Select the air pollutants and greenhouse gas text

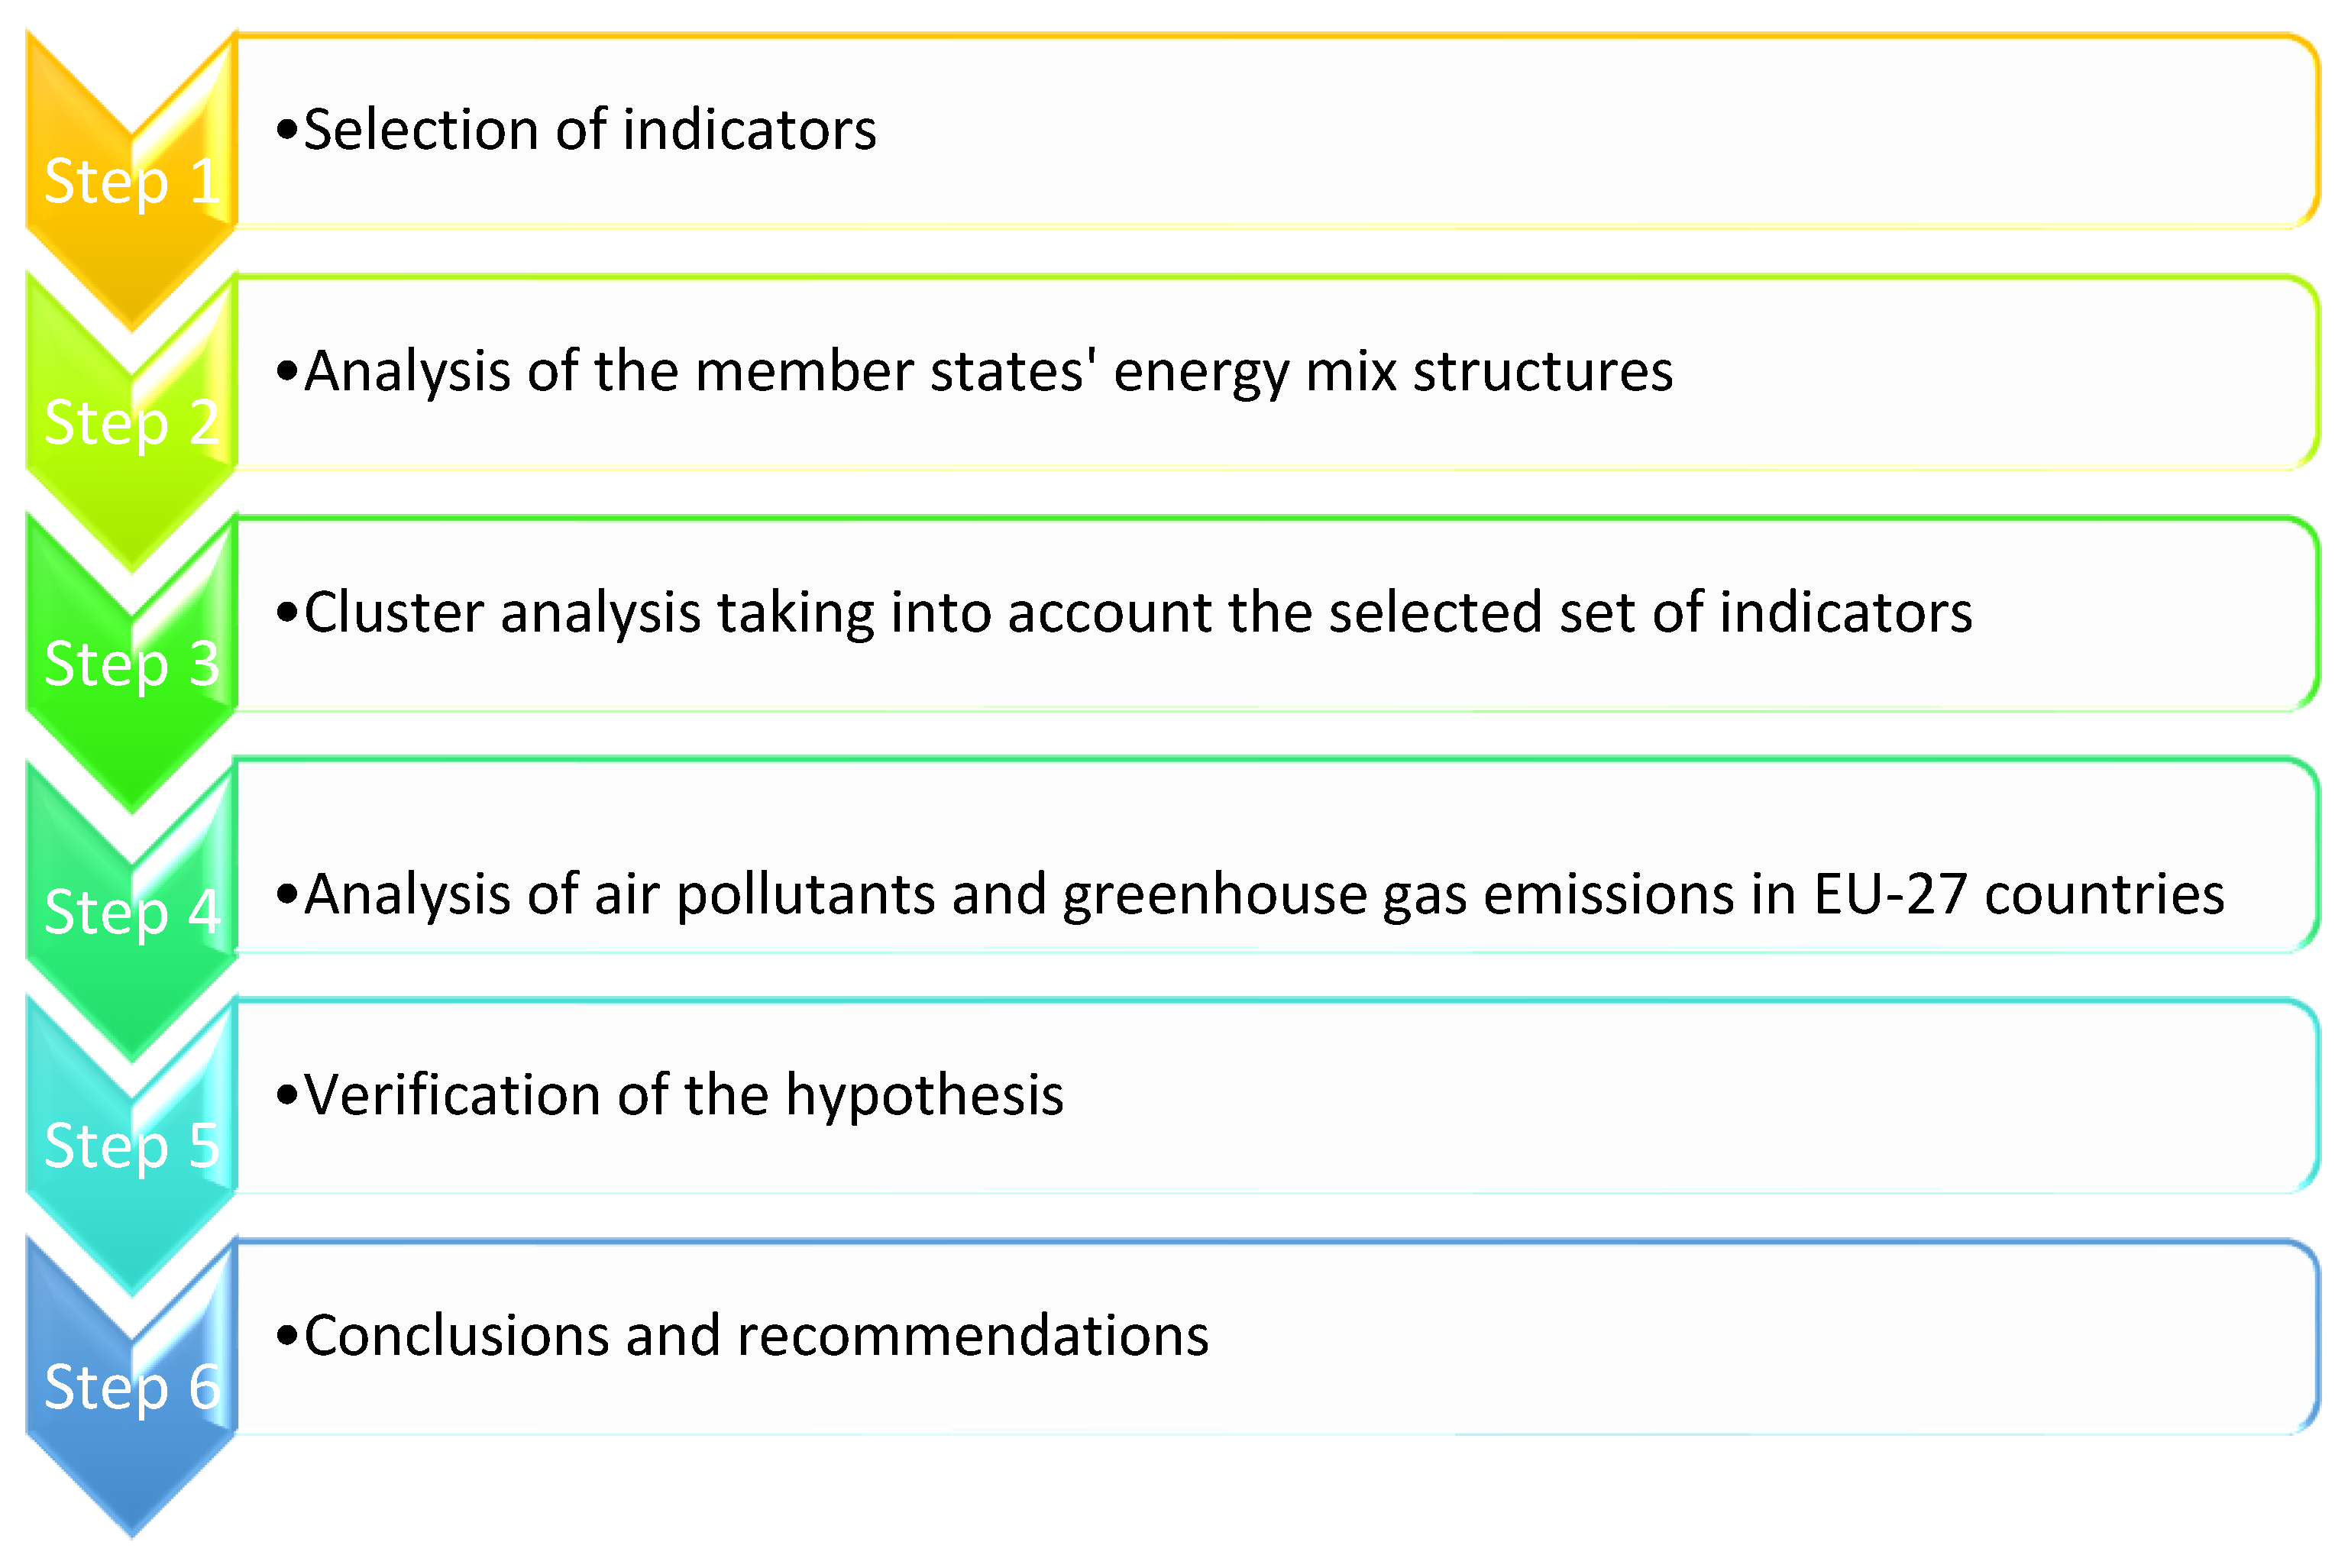1264,894
